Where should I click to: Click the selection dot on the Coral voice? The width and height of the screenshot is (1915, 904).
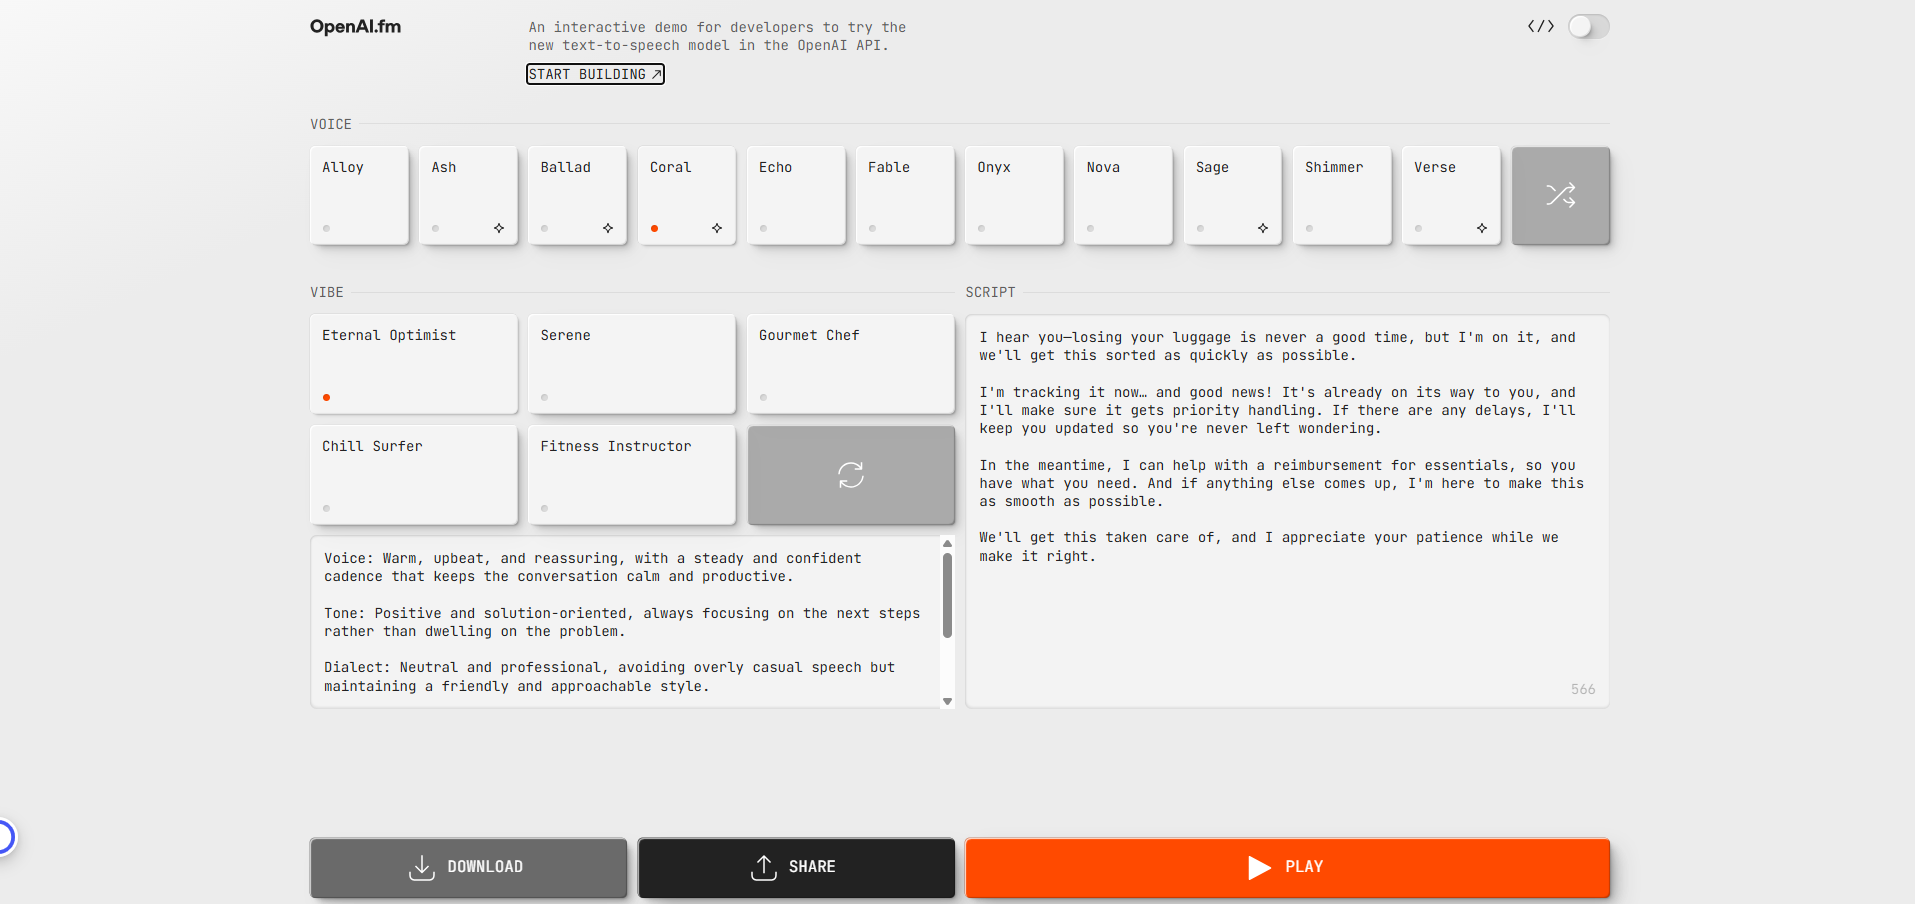[x=654, y=228]
